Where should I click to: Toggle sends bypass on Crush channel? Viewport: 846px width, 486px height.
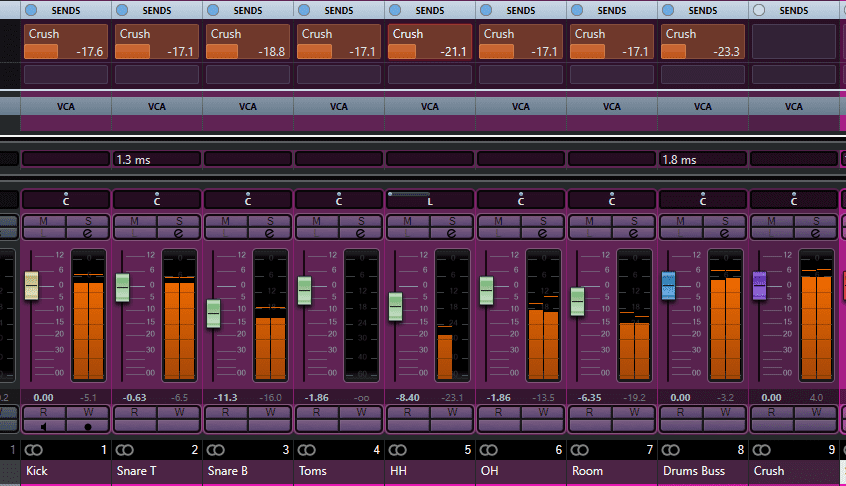coord(759,10)
